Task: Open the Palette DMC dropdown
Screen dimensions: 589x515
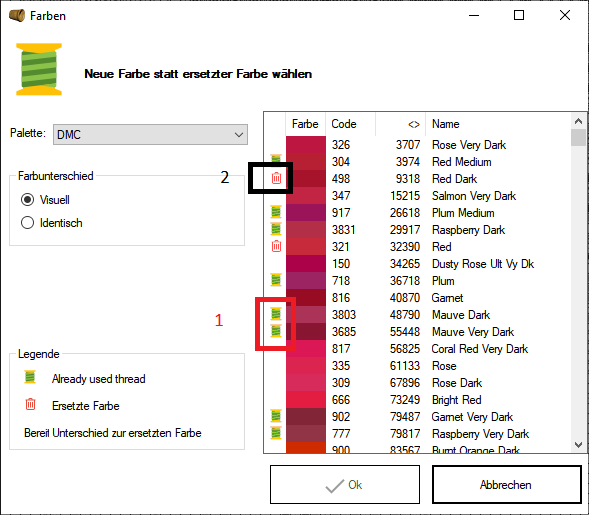Action: (150, 134)
